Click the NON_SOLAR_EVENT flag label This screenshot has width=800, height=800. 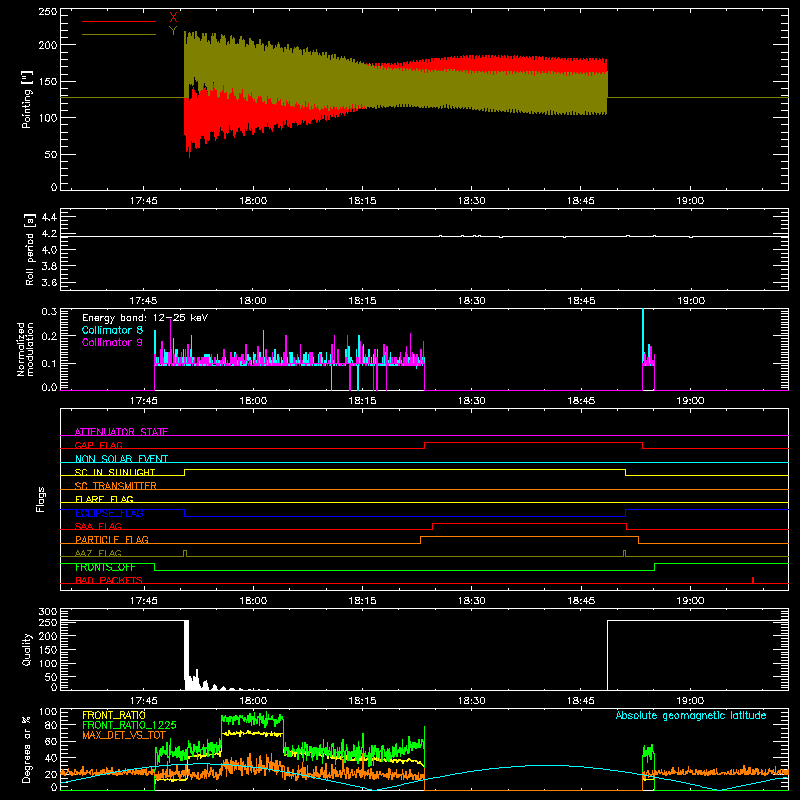point(121,459)
